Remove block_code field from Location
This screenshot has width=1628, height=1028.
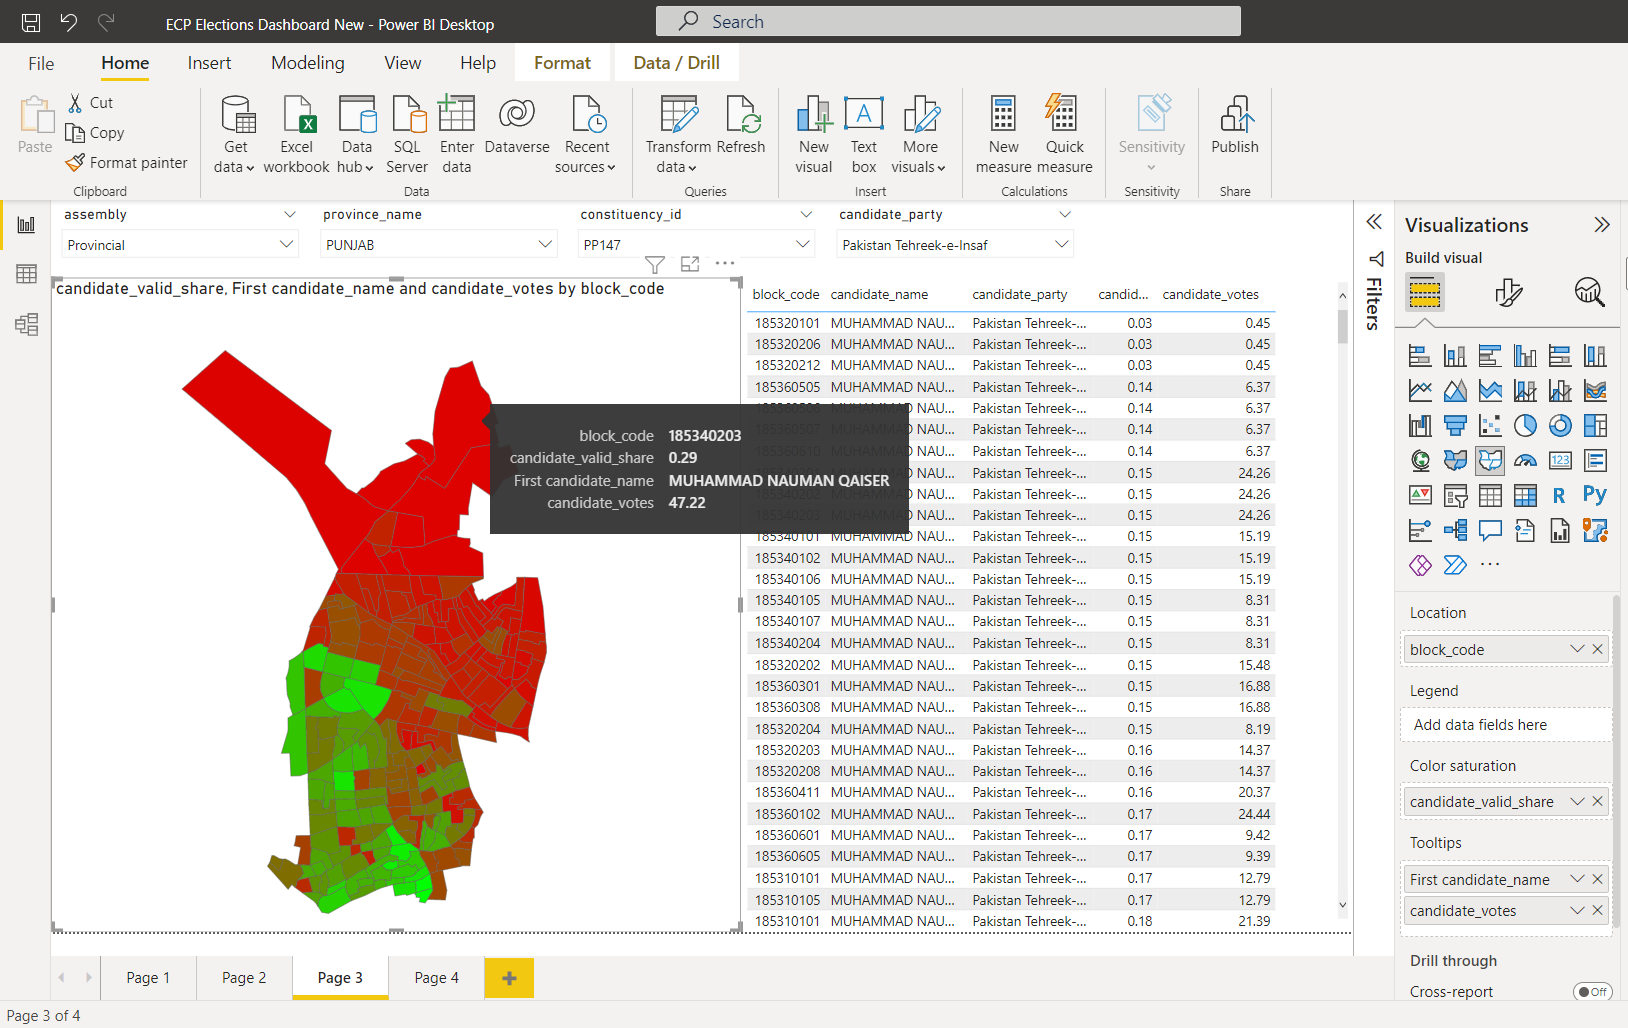click(1598, 649)
